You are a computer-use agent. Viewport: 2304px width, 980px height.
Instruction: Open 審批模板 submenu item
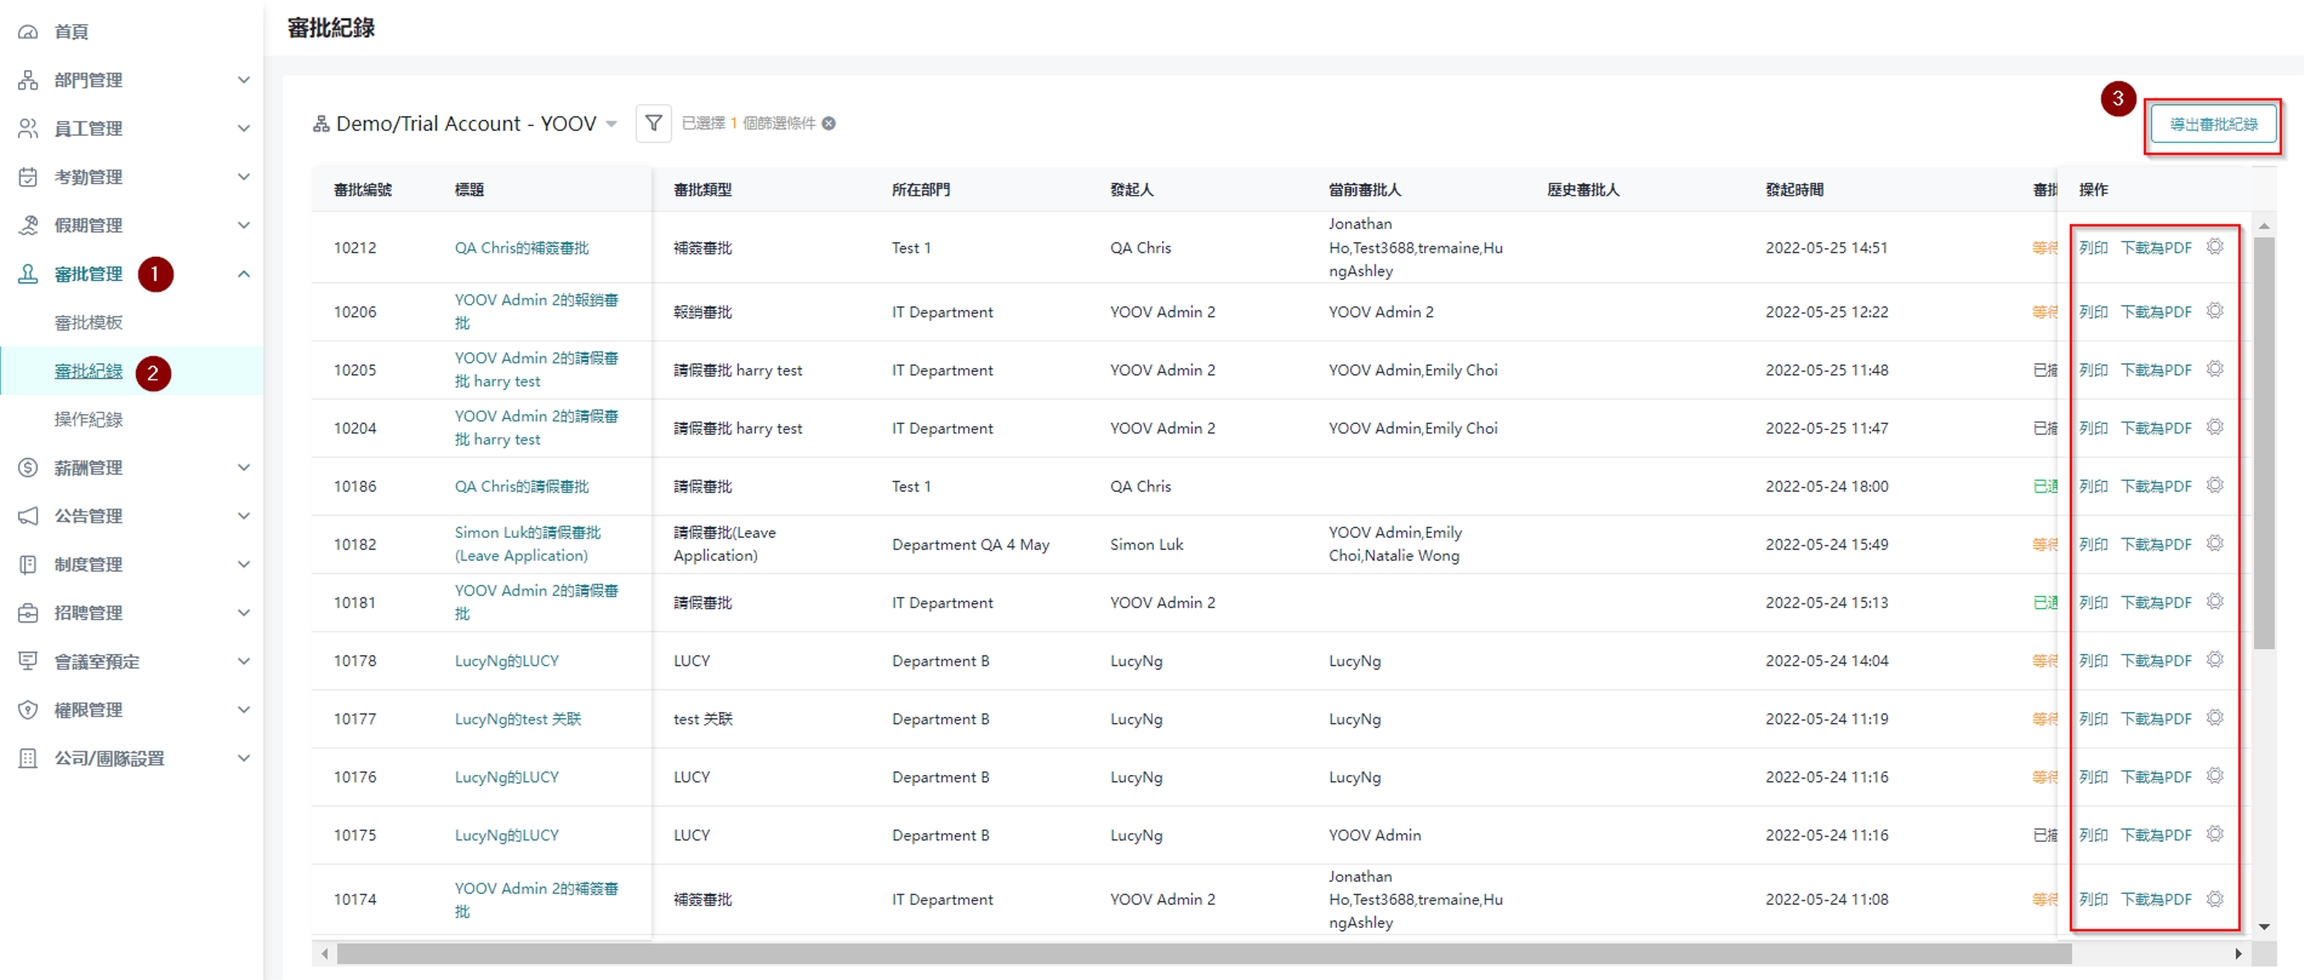point(88,323)
